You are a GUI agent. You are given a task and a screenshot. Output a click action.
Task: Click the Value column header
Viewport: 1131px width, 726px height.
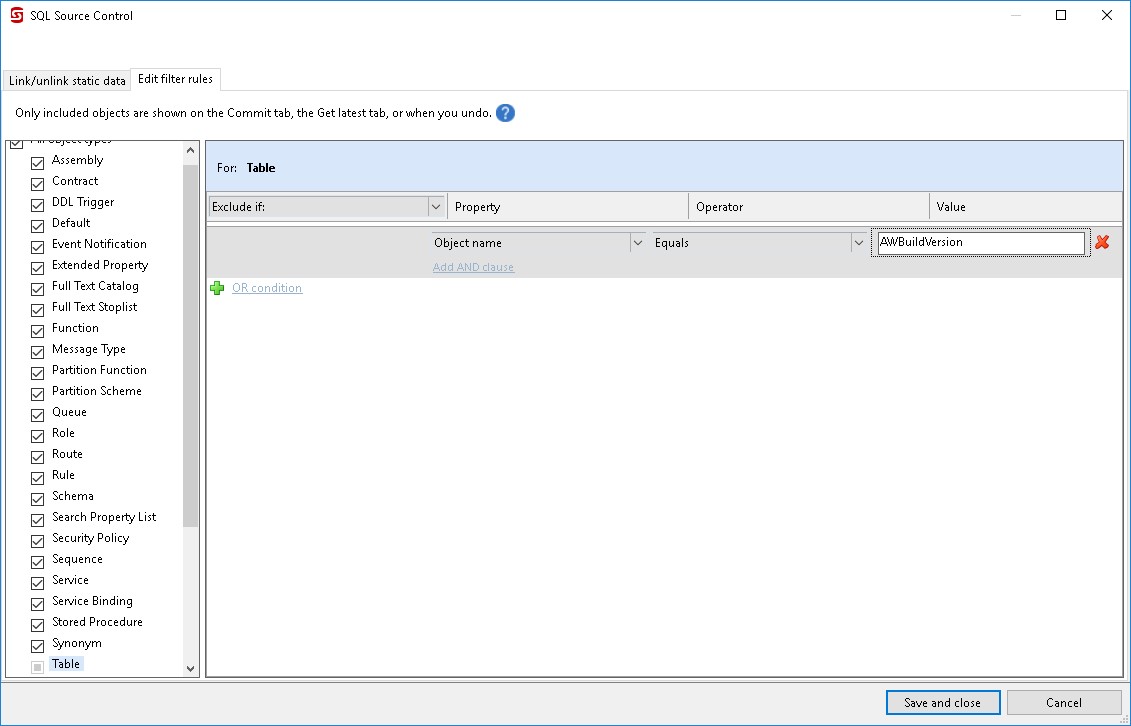pos(1026,207)
